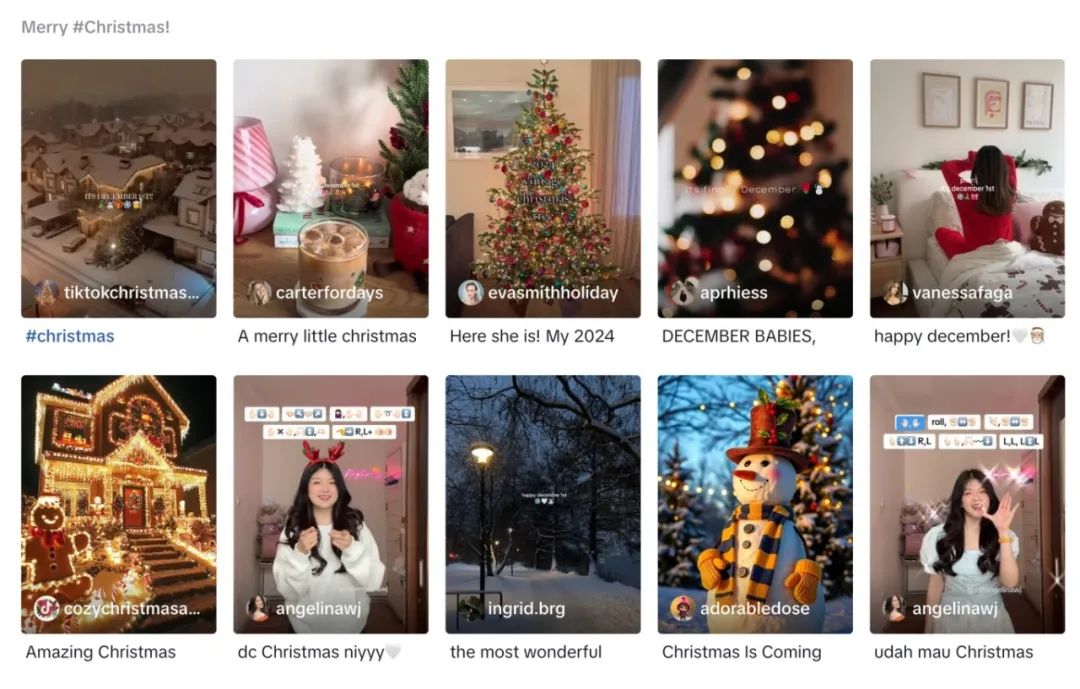
Task: Open adorabledose profile avatar
Action: (x=683, y=608)
